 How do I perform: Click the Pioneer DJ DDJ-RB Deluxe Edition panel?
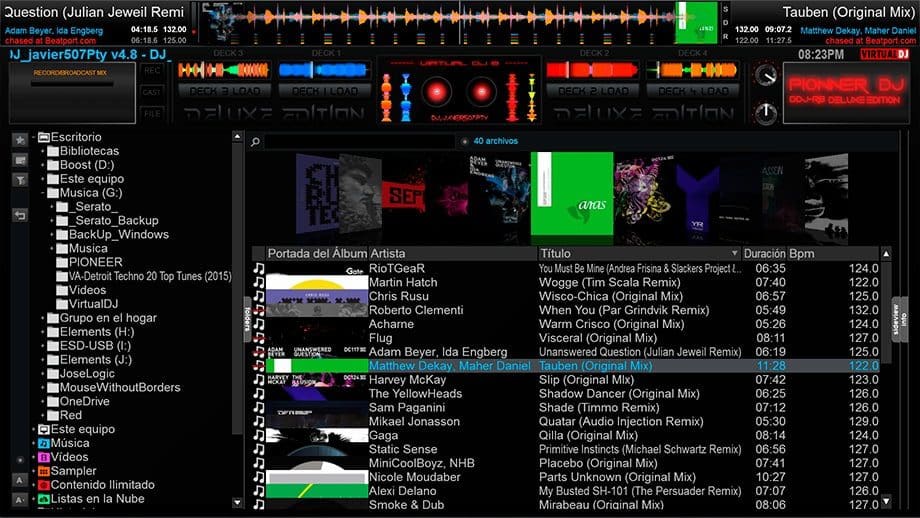coord(846,92)
